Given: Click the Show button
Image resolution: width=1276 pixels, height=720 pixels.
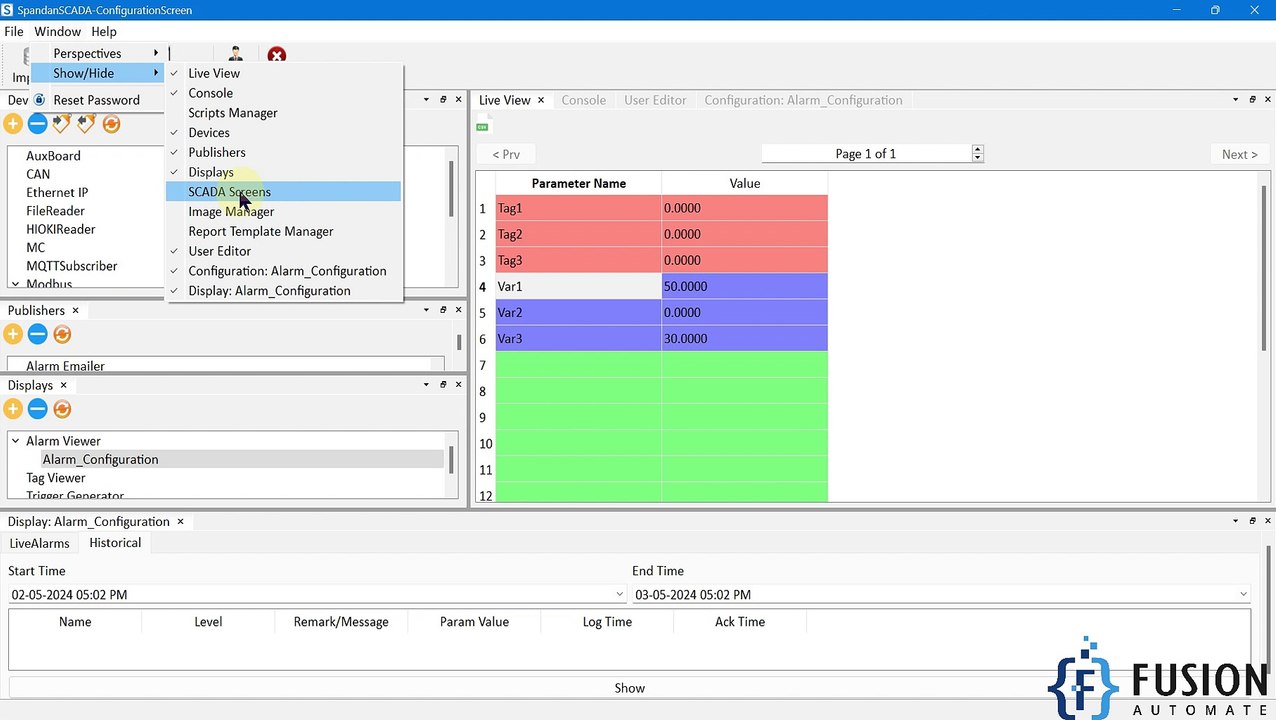Looking at the screenshot, I should click(630, 688).
